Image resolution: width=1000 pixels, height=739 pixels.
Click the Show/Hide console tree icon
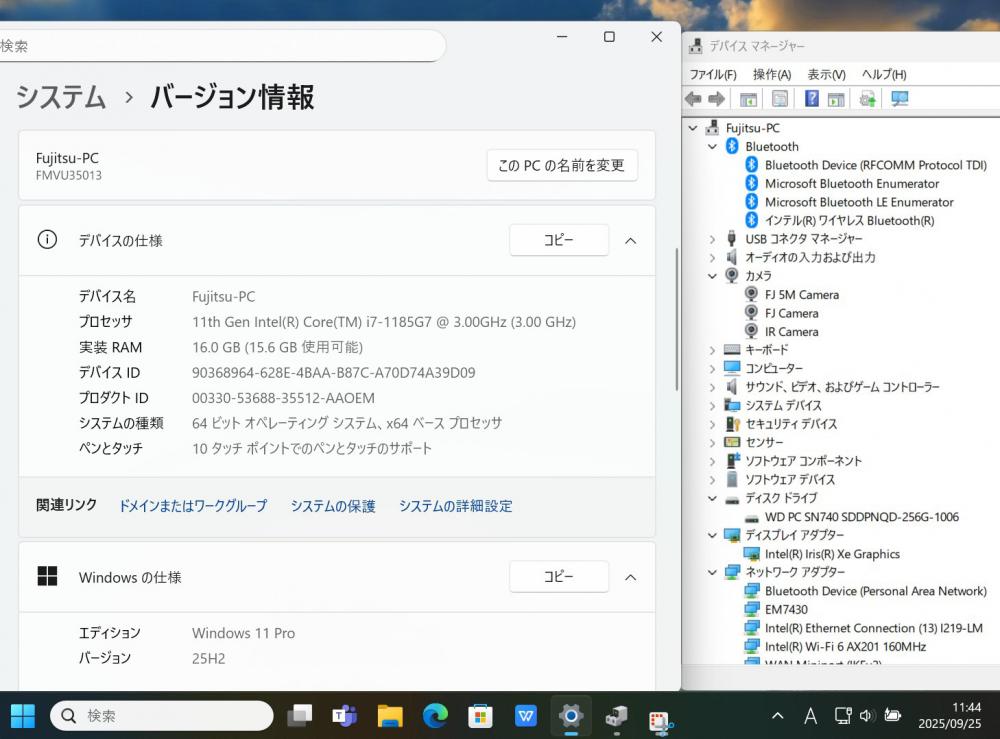tap(748, 99)
